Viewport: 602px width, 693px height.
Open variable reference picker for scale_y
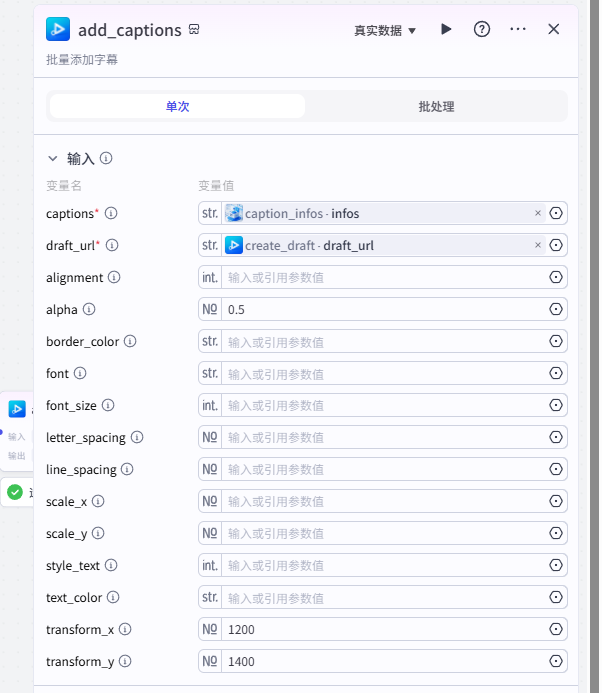(556, 533)
